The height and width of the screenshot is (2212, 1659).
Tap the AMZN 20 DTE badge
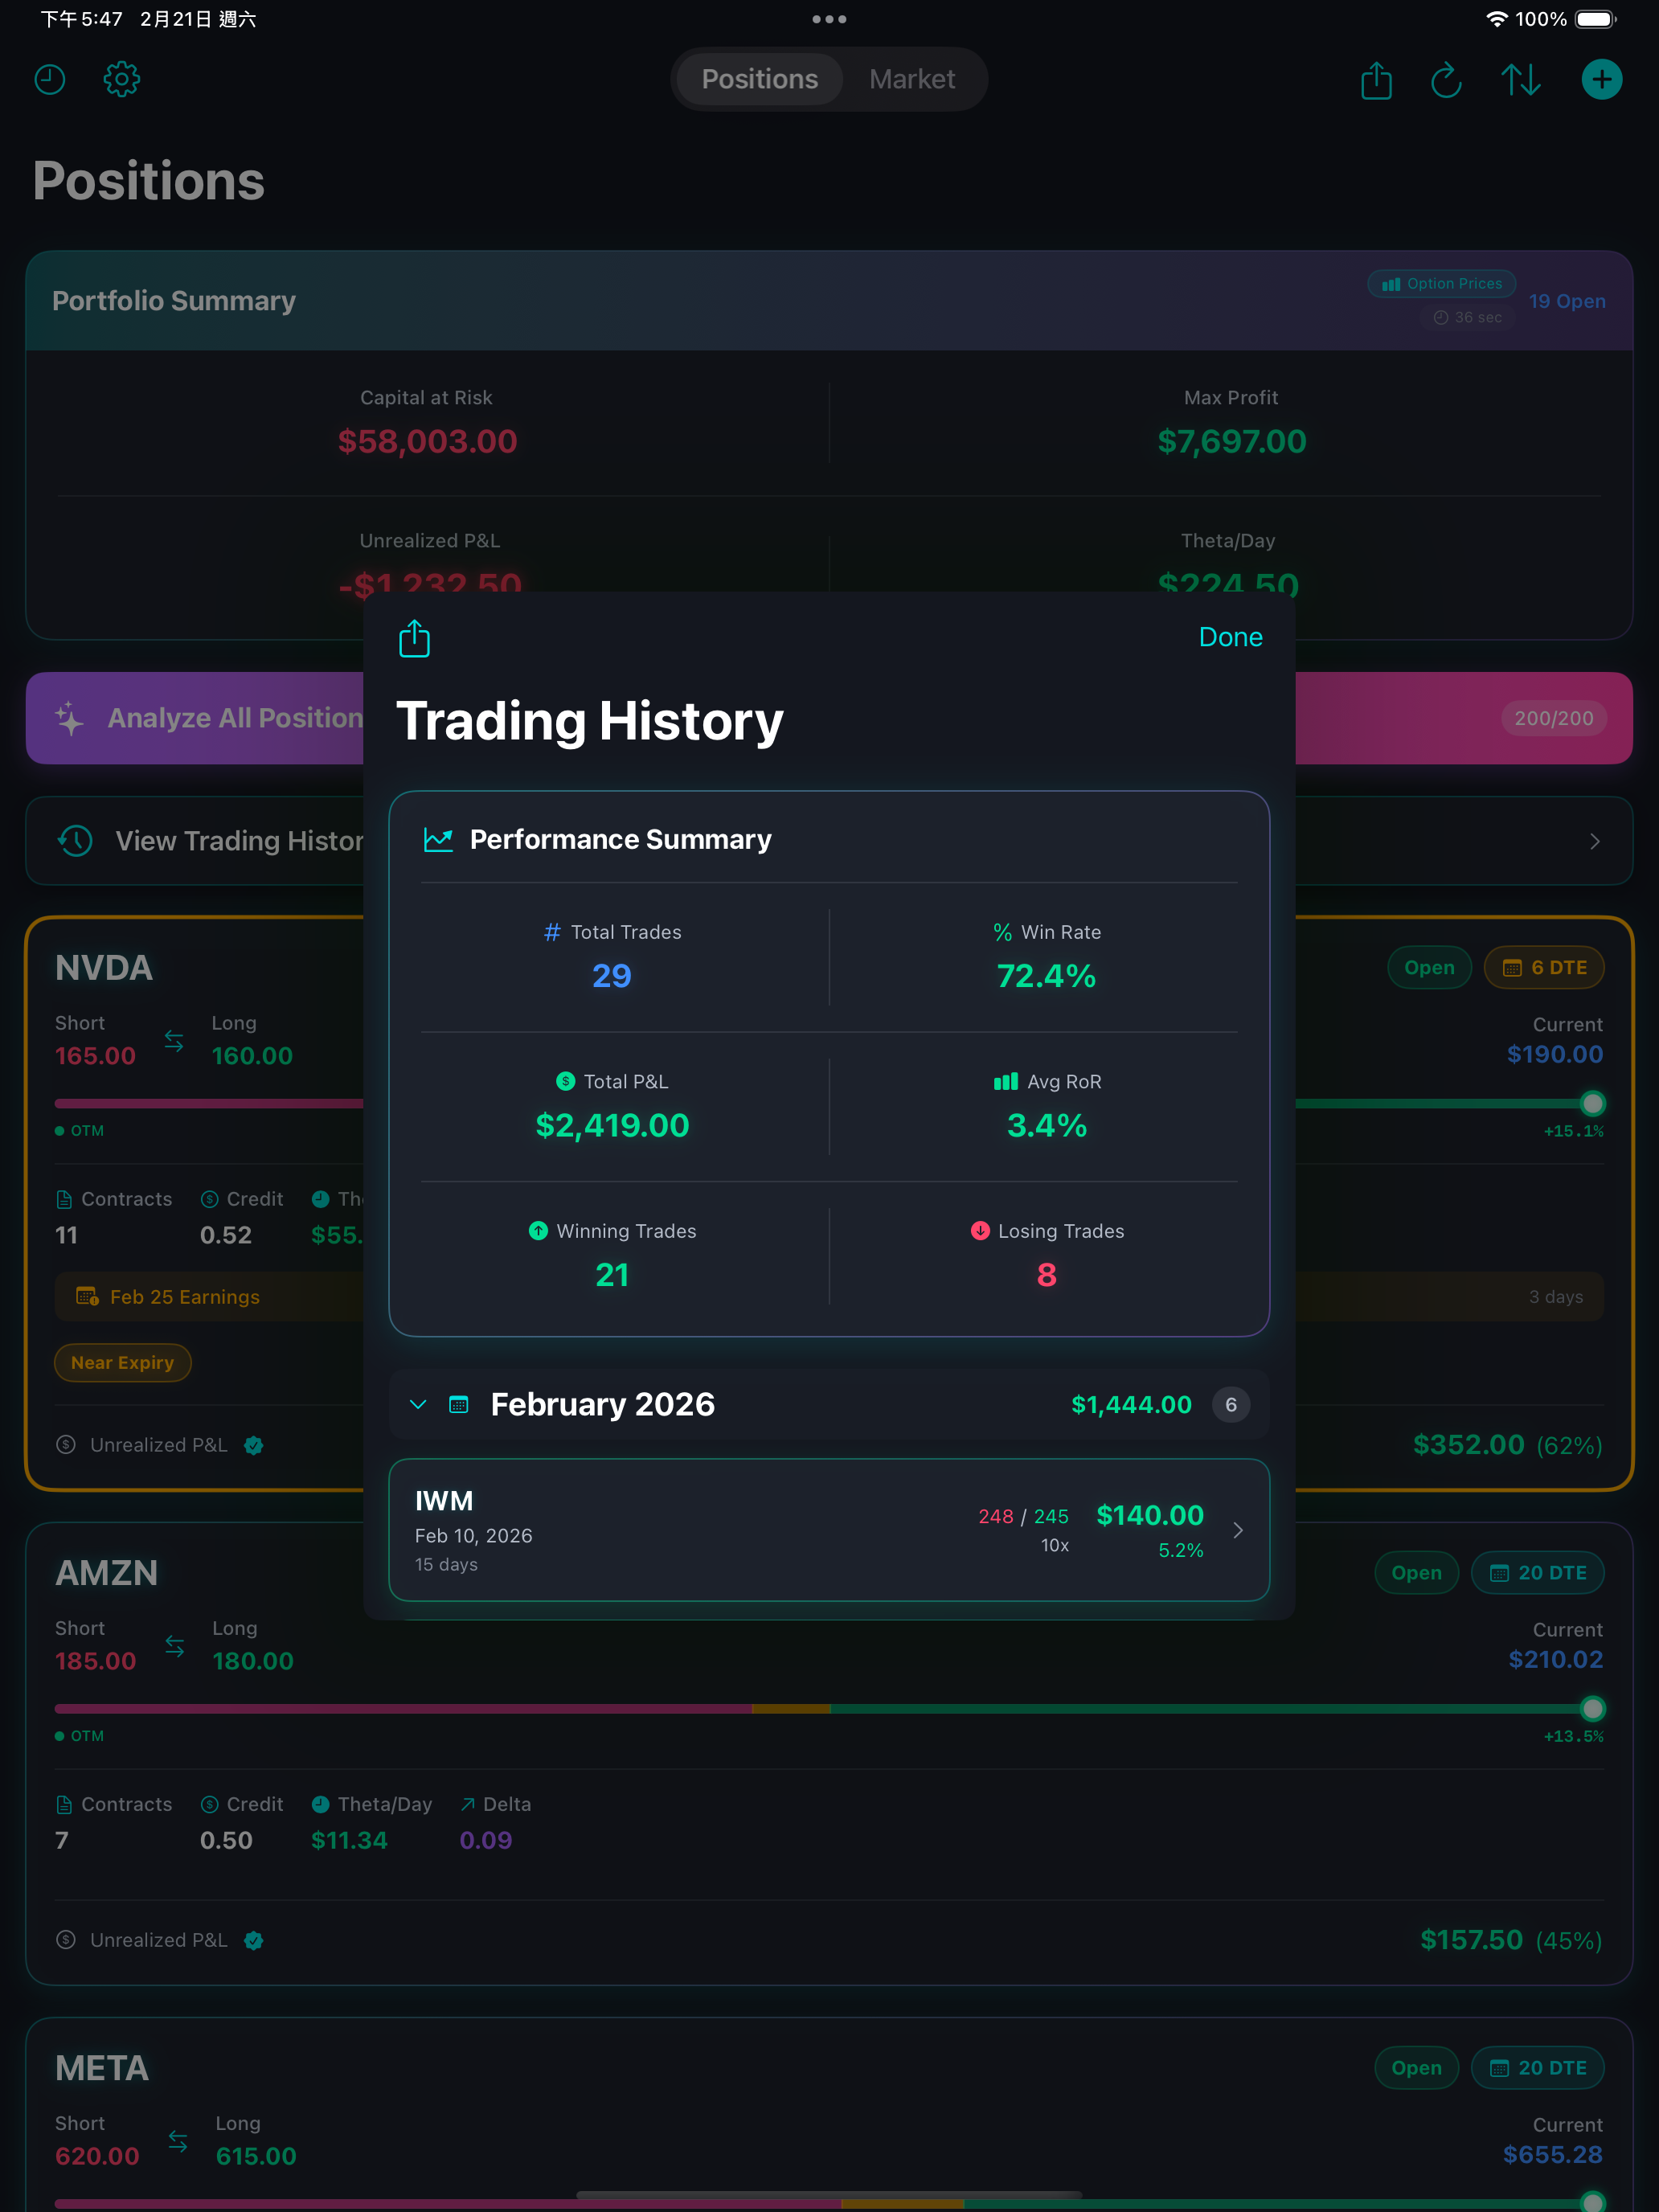(x=1537, y=1572)
